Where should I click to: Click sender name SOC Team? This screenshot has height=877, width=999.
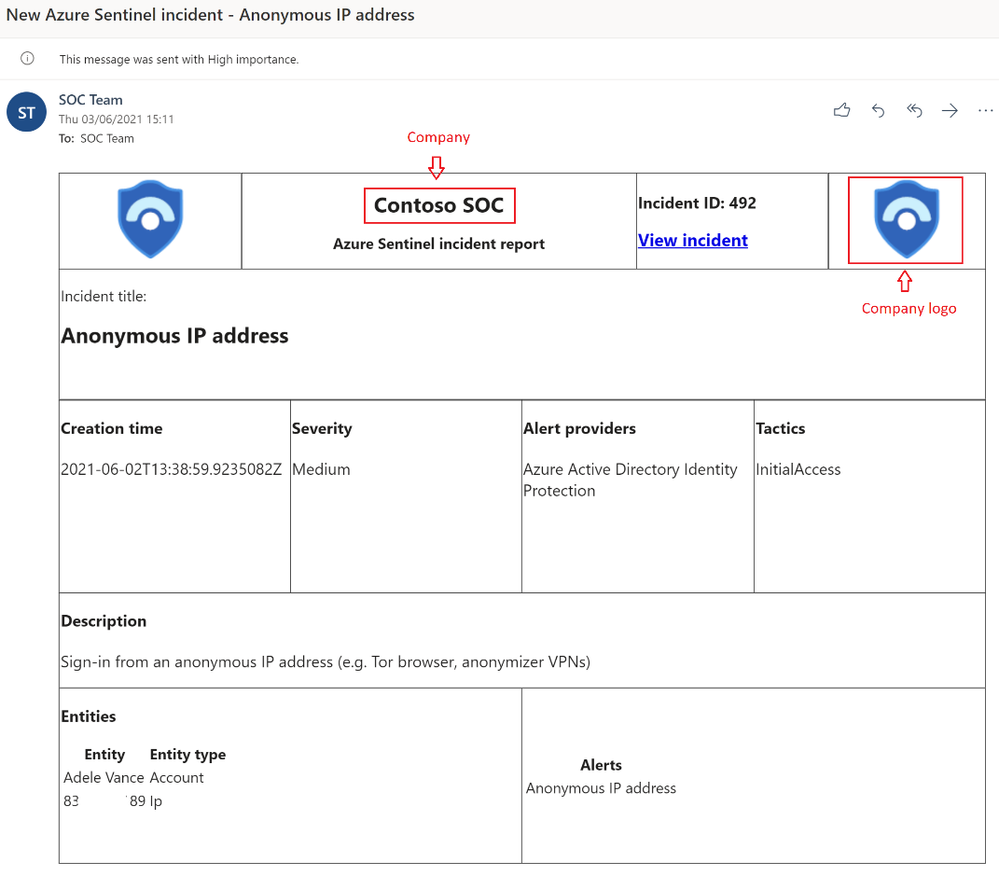click(90, 100)
